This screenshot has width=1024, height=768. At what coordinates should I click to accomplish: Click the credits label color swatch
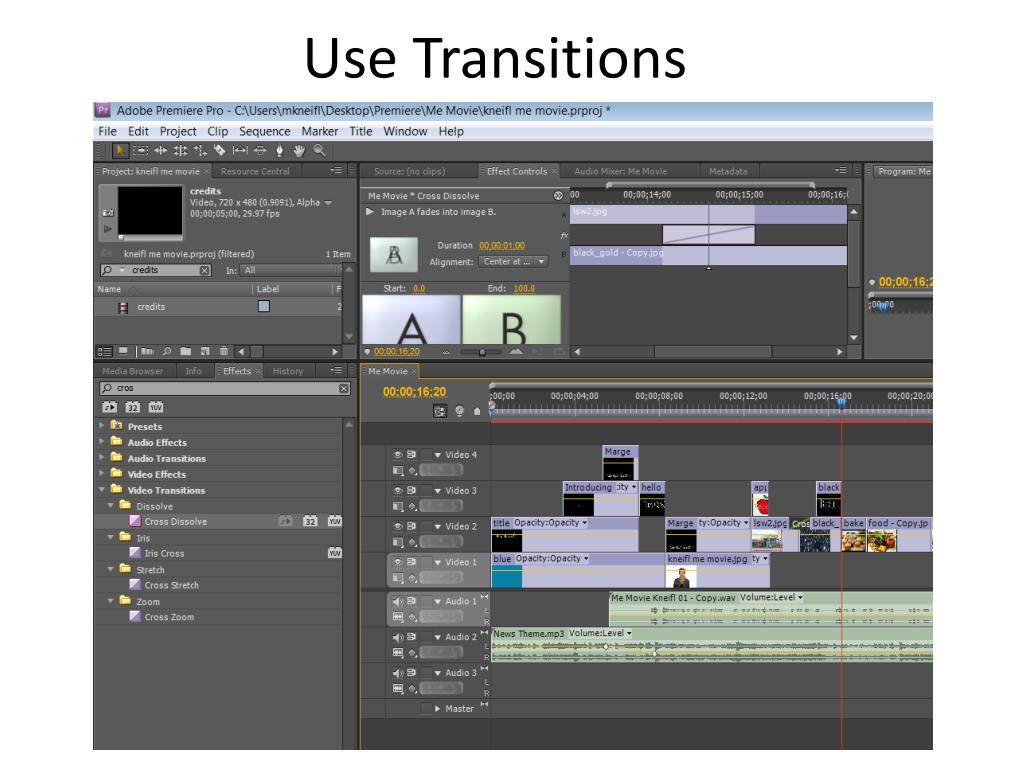point(264,307)
